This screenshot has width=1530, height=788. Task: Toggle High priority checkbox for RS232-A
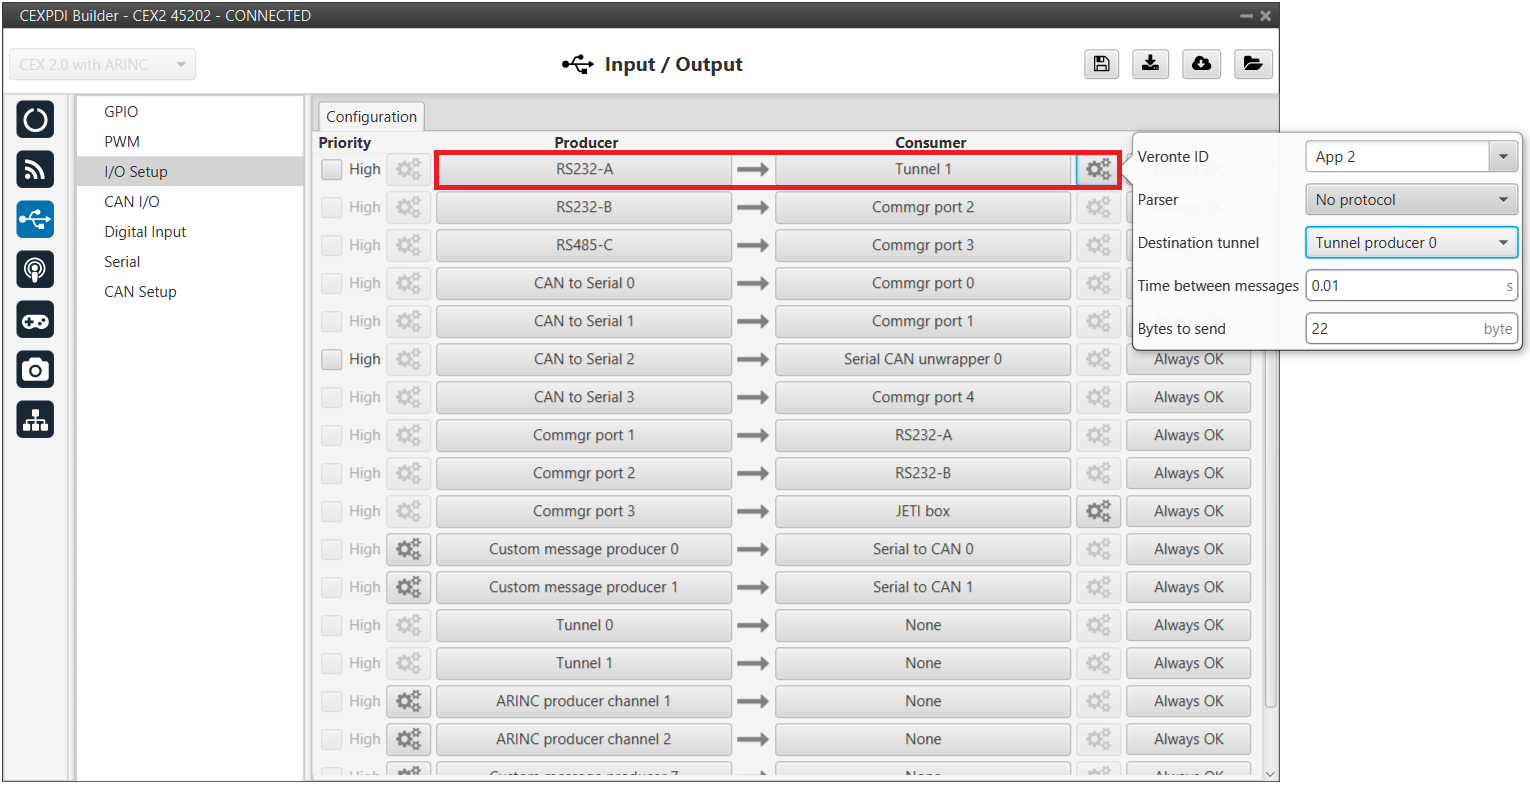[332, 170]
